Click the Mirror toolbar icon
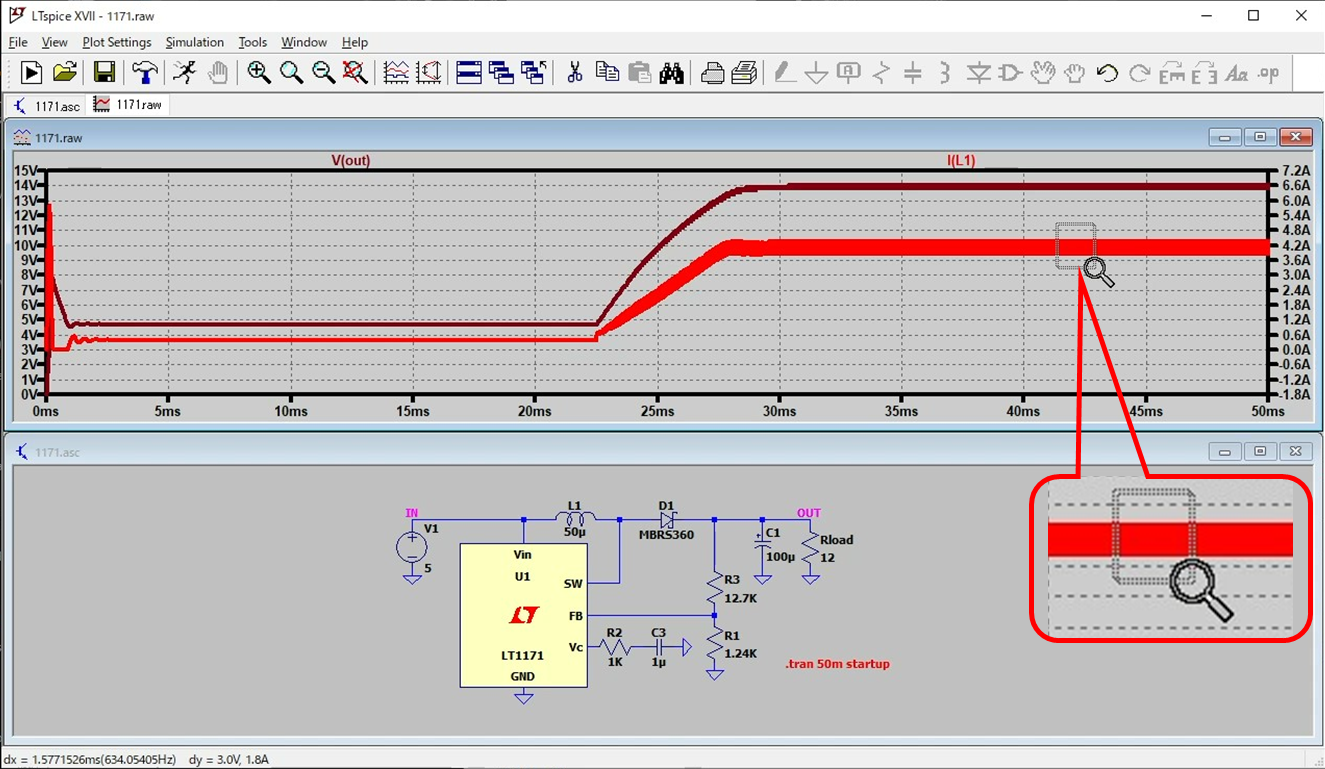The image size is (1325, 769). [1204, 72]
